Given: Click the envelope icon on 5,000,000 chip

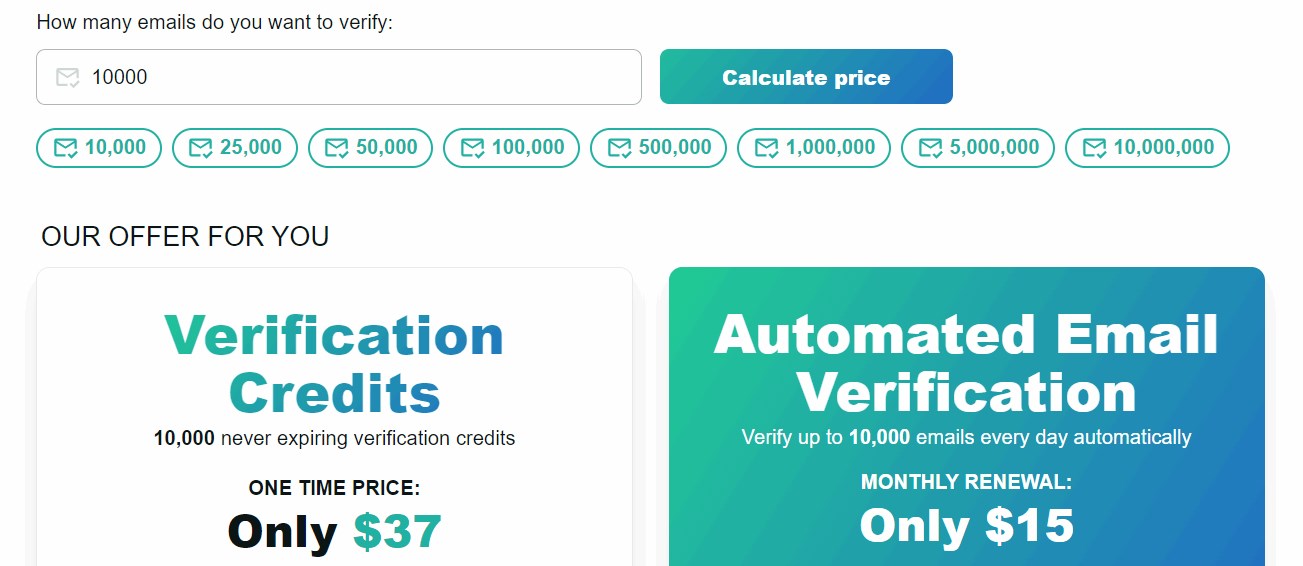Looking at the screenshot, I should [931, 148].
